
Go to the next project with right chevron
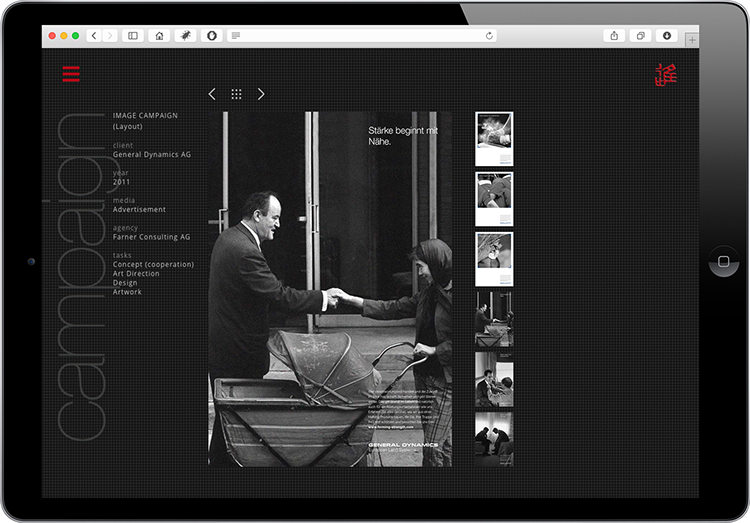[261, 94]
